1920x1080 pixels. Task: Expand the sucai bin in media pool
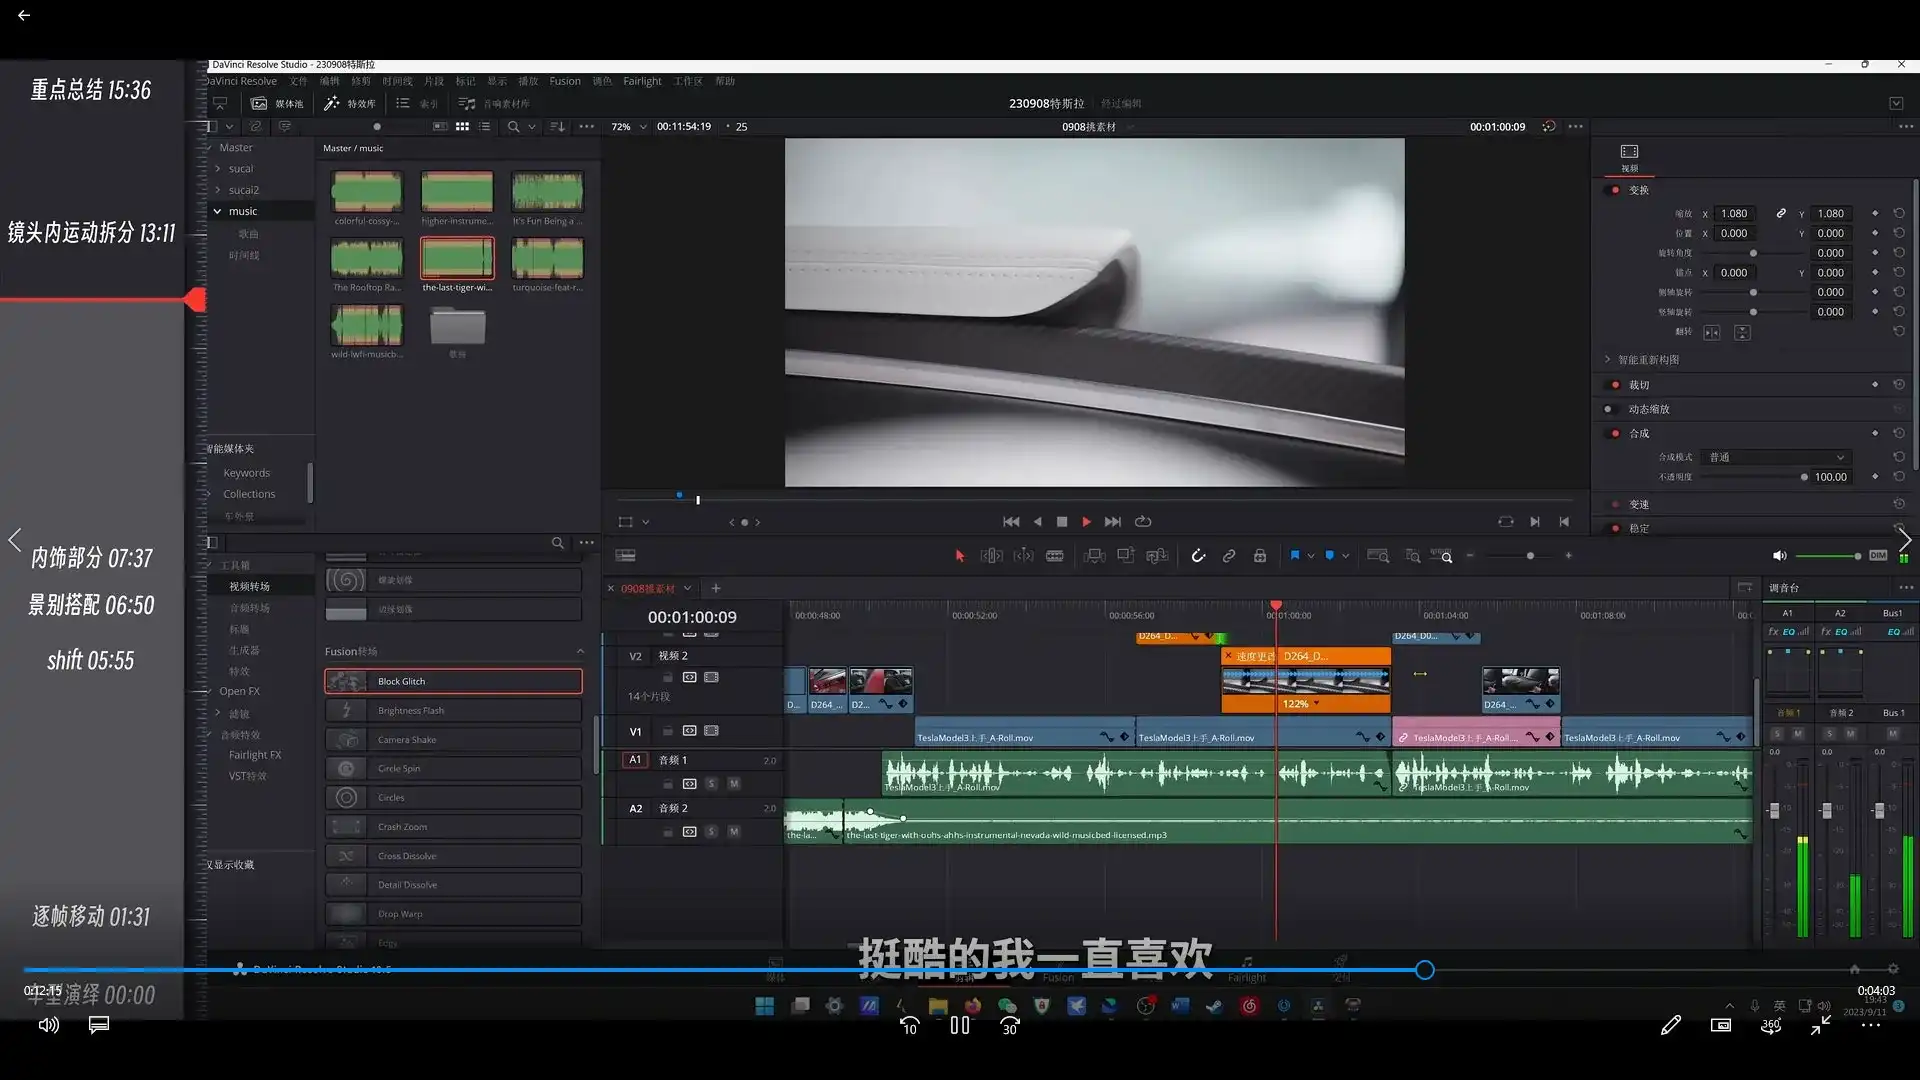click(218, 169)
